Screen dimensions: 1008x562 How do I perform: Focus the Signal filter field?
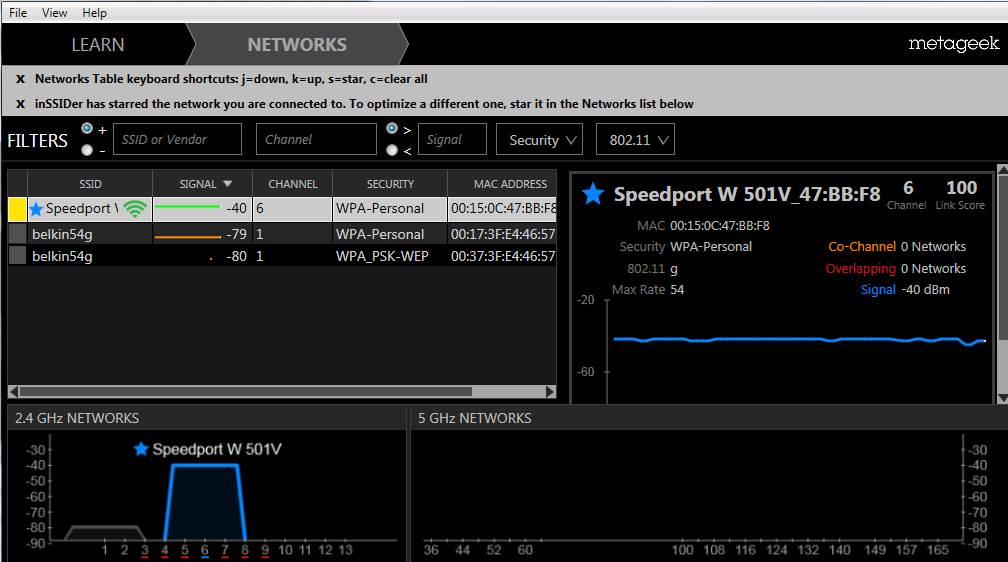[x=453, y=139]
